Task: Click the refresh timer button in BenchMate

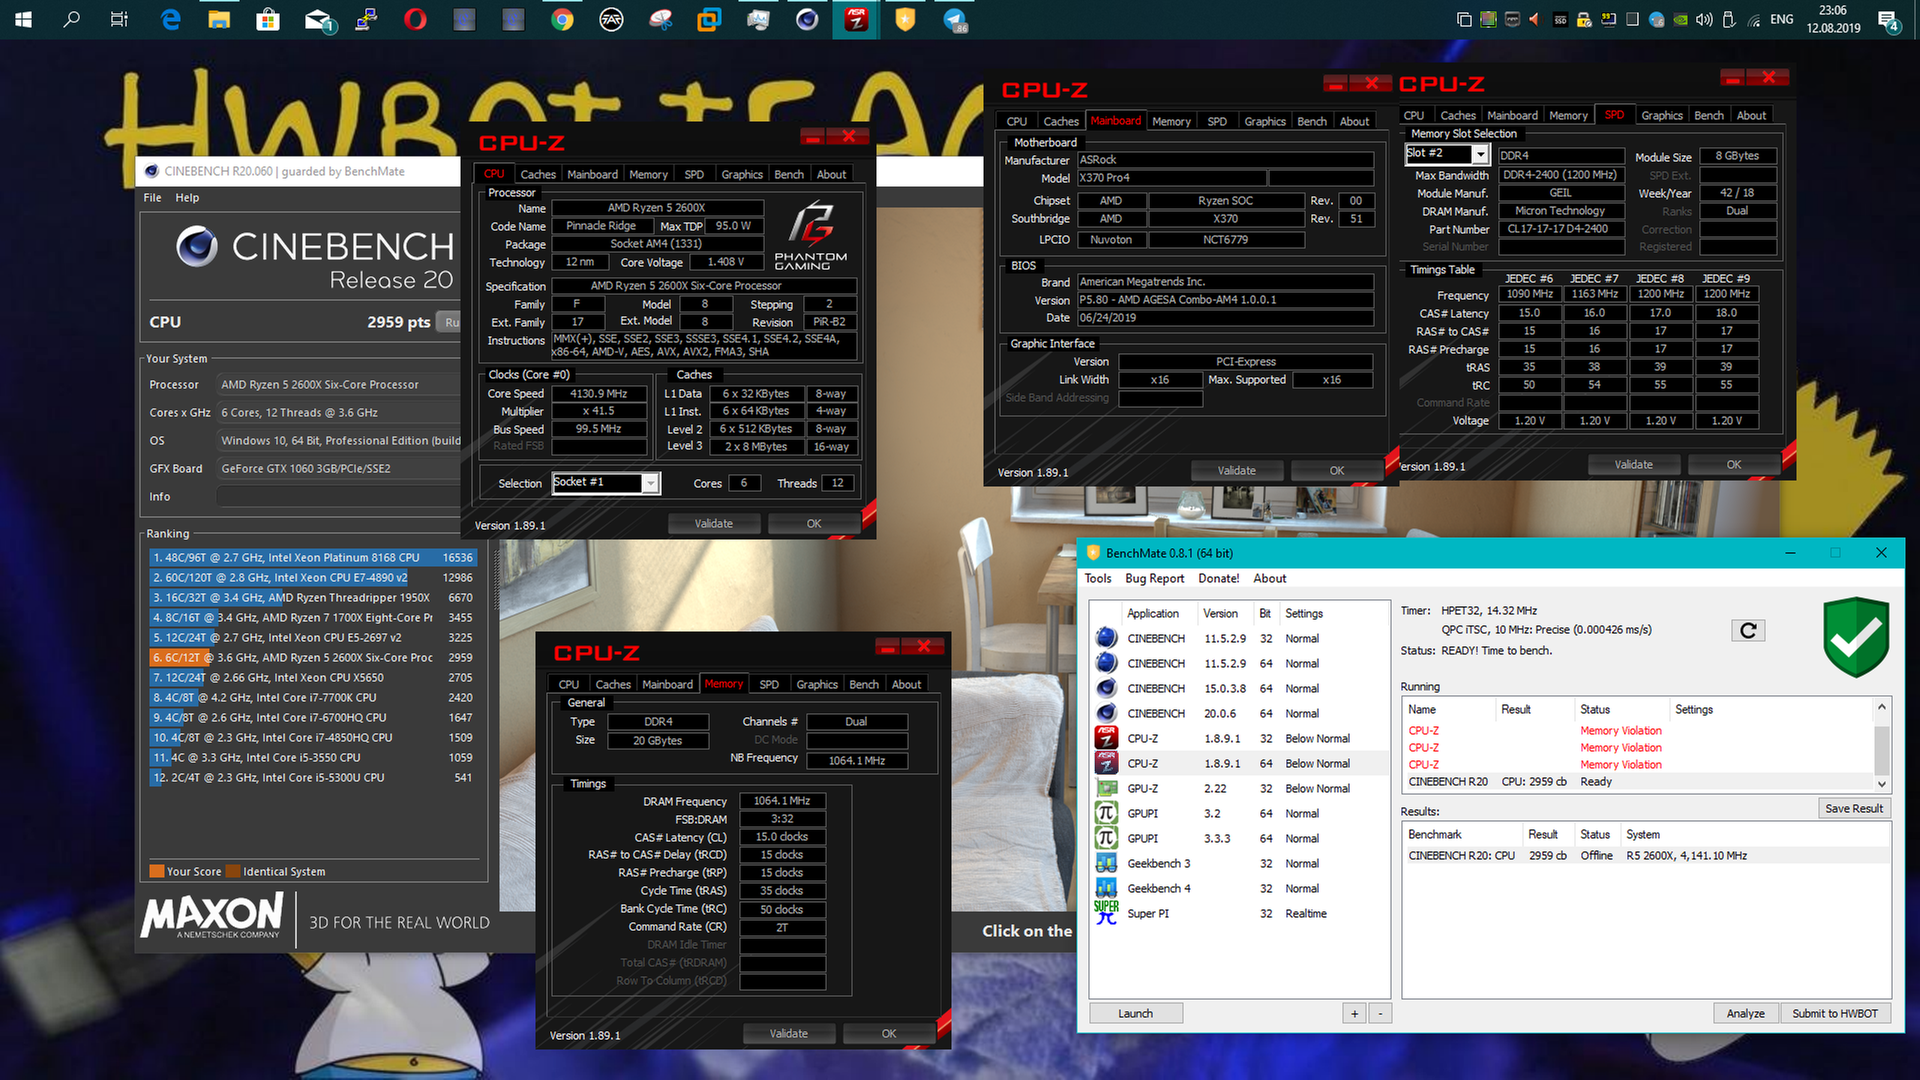Action: pos(1748,630)
